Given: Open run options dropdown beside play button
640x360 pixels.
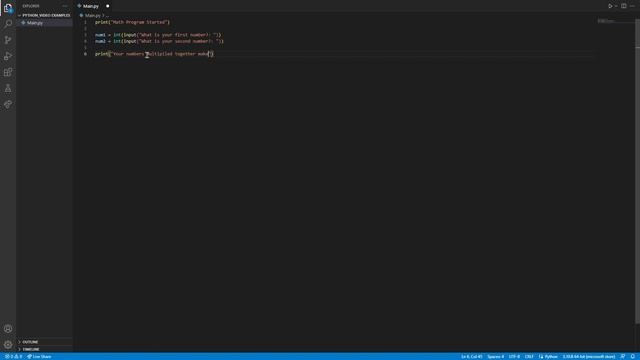Looking at the screenshot, I should (616, 6).
